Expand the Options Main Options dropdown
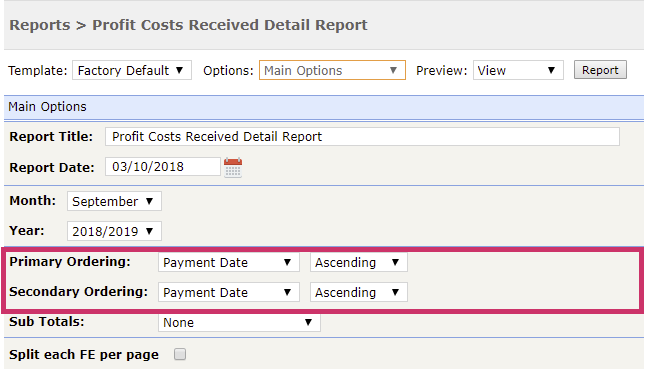This screenshot has height=369, width=645. tap(332, 70)
